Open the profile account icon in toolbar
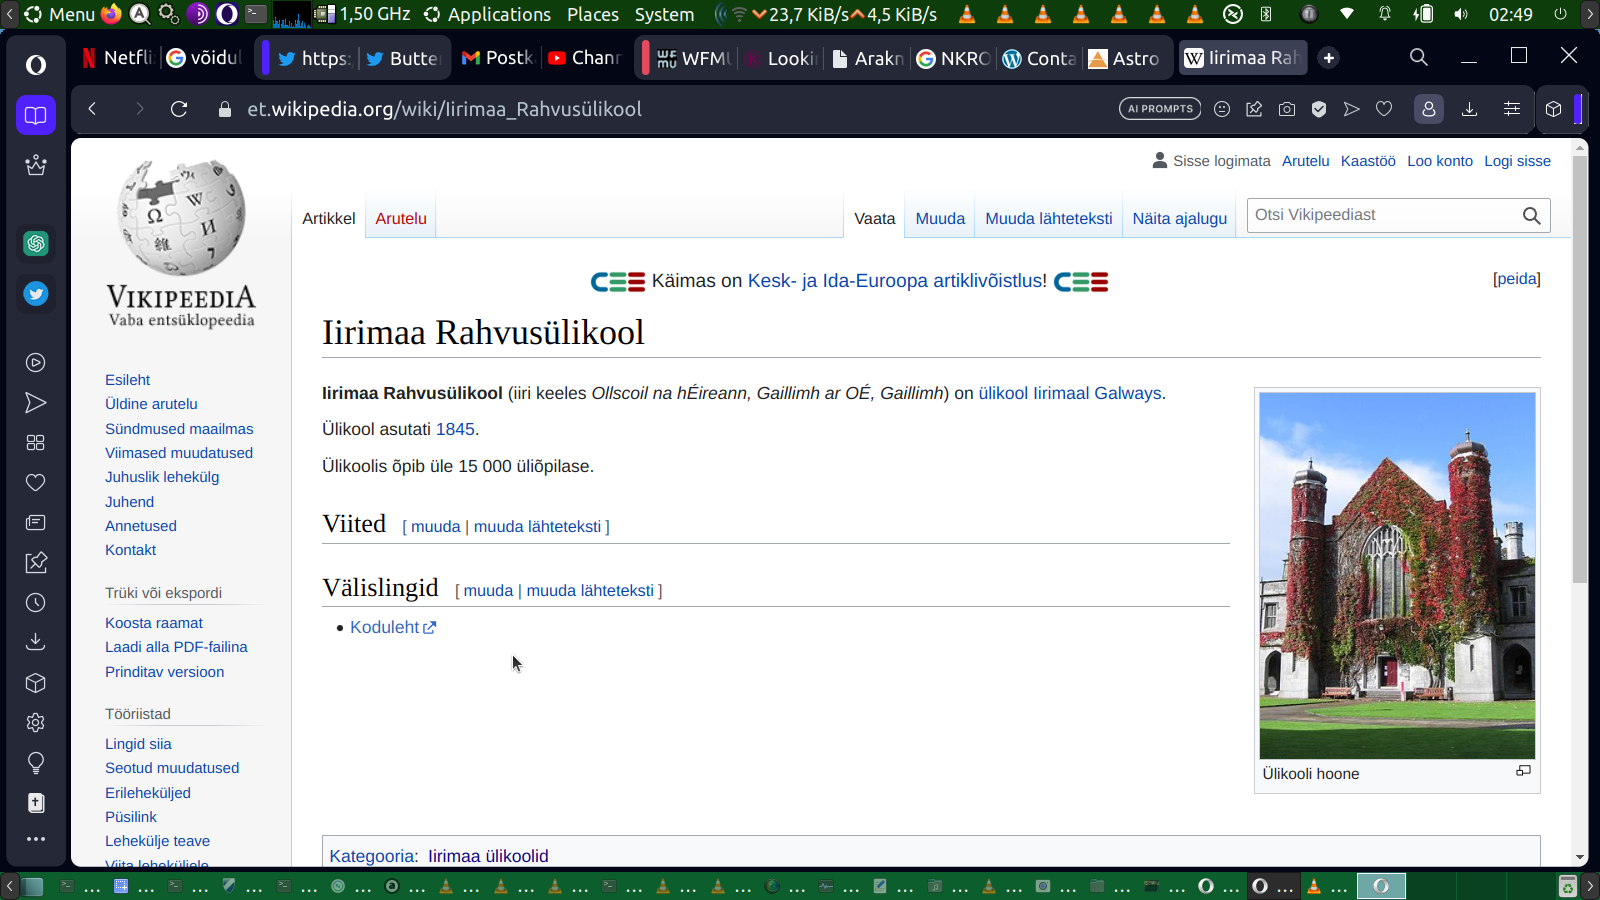Image resolution: width=1600 pixels, height=900 pixels. coord(1429,109)
